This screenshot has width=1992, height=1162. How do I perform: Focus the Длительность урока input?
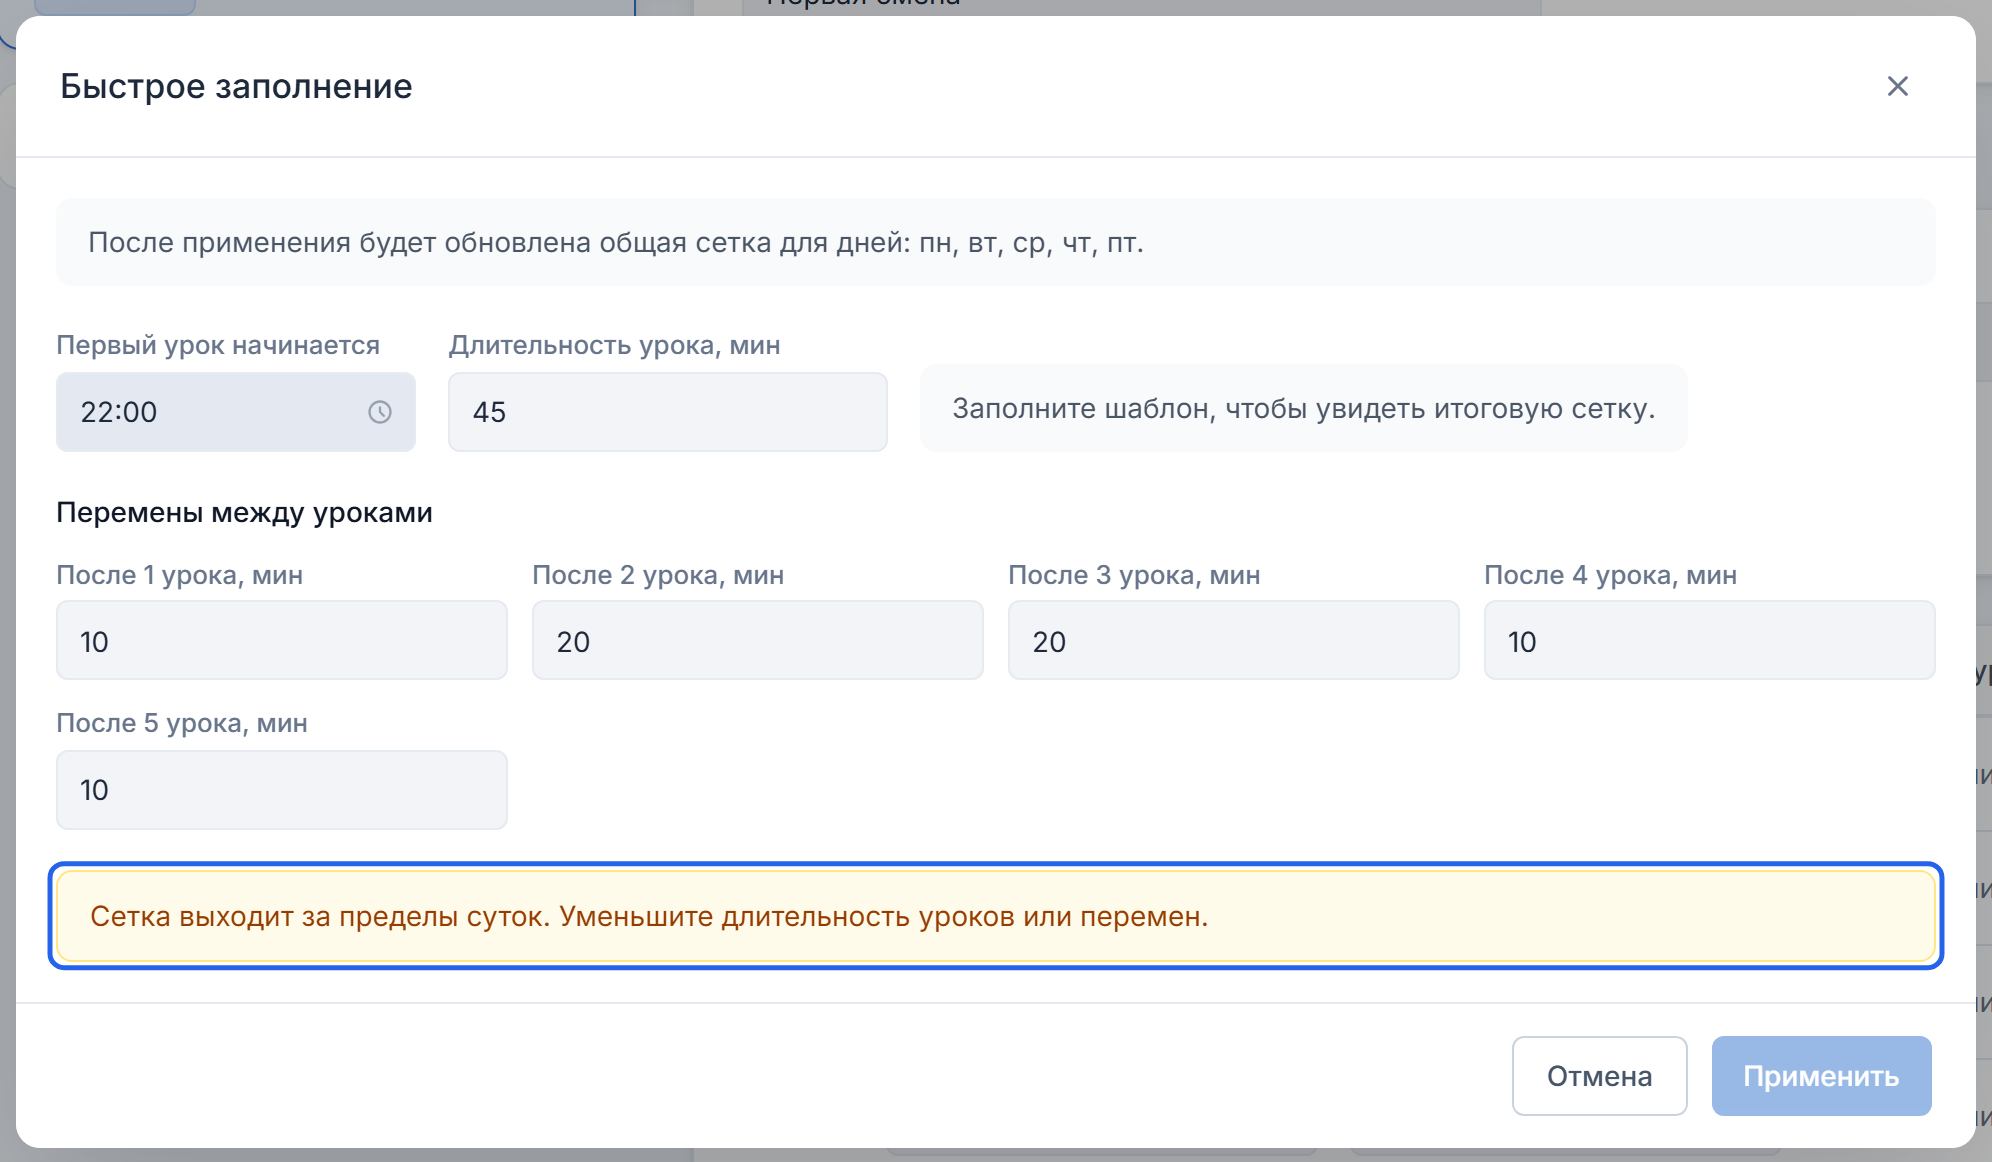pos(668,412)
